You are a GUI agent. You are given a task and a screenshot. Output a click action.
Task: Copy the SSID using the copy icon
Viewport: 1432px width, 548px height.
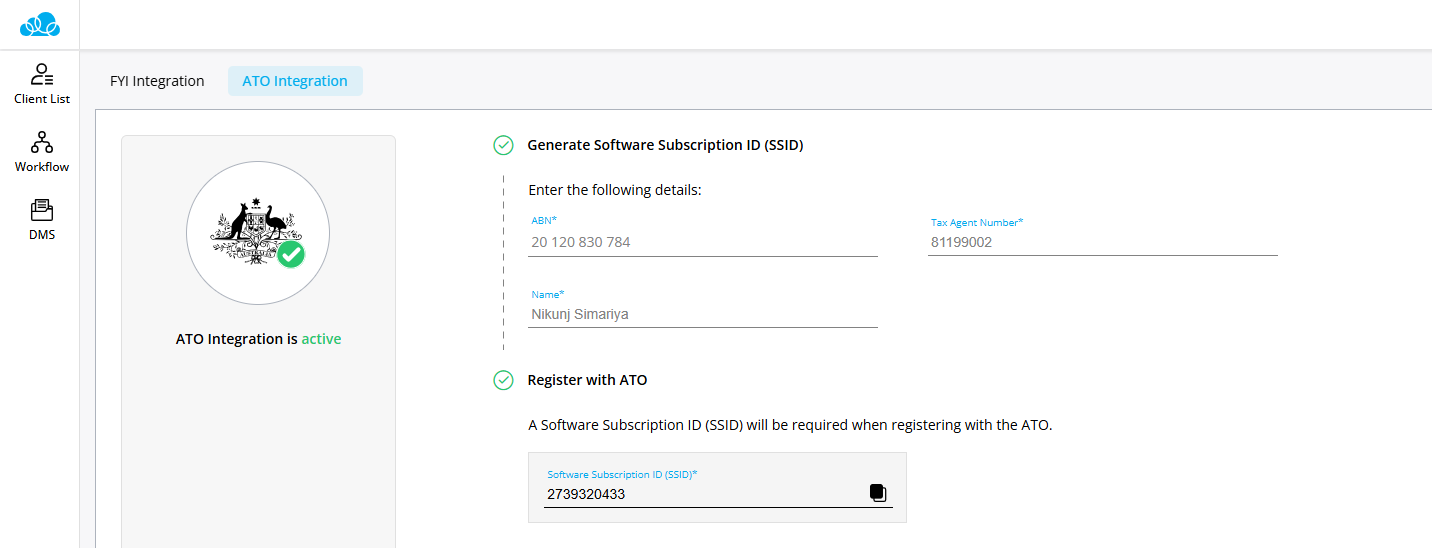878,493
